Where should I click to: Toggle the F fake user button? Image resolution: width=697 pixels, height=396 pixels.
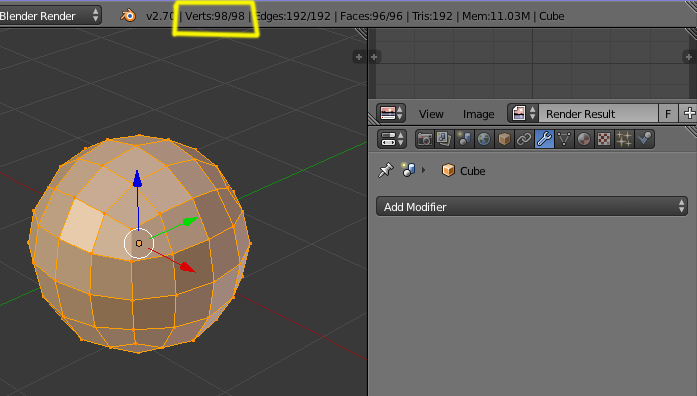668,114
